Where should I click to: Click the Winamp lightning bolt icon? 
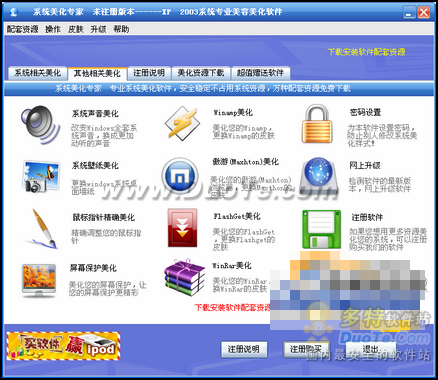(x=182, y=123)
